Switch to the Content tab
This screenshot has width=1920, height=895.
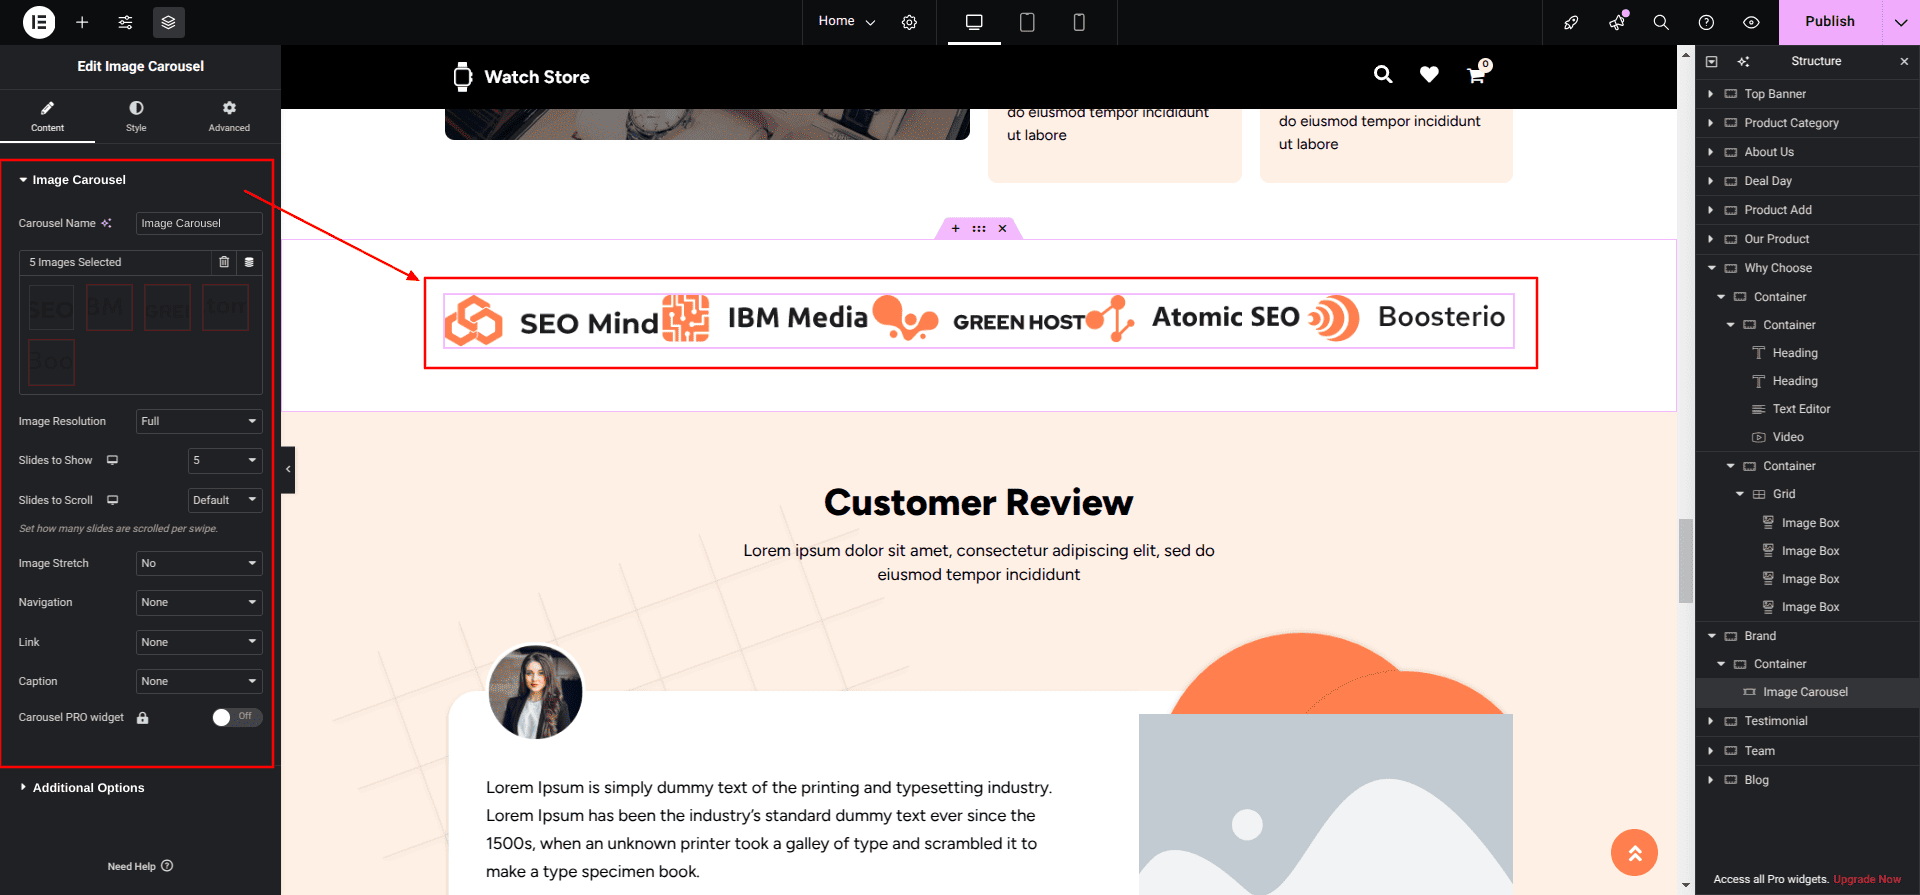(x=47, y=116)
